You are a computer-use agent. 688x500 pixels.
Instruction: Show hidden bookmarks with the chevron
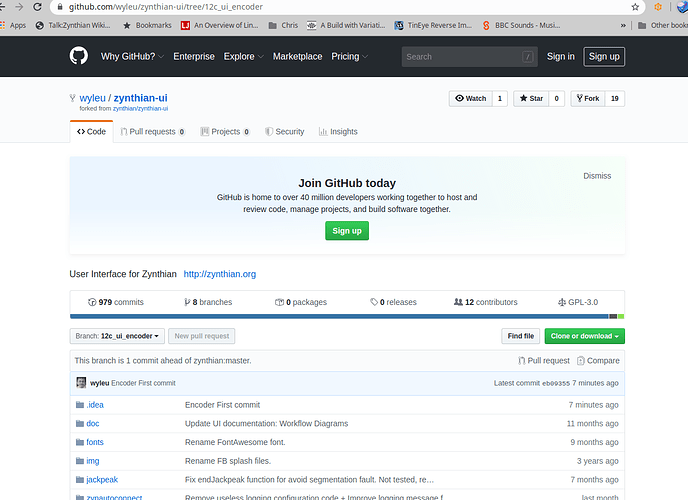point(623,25)
